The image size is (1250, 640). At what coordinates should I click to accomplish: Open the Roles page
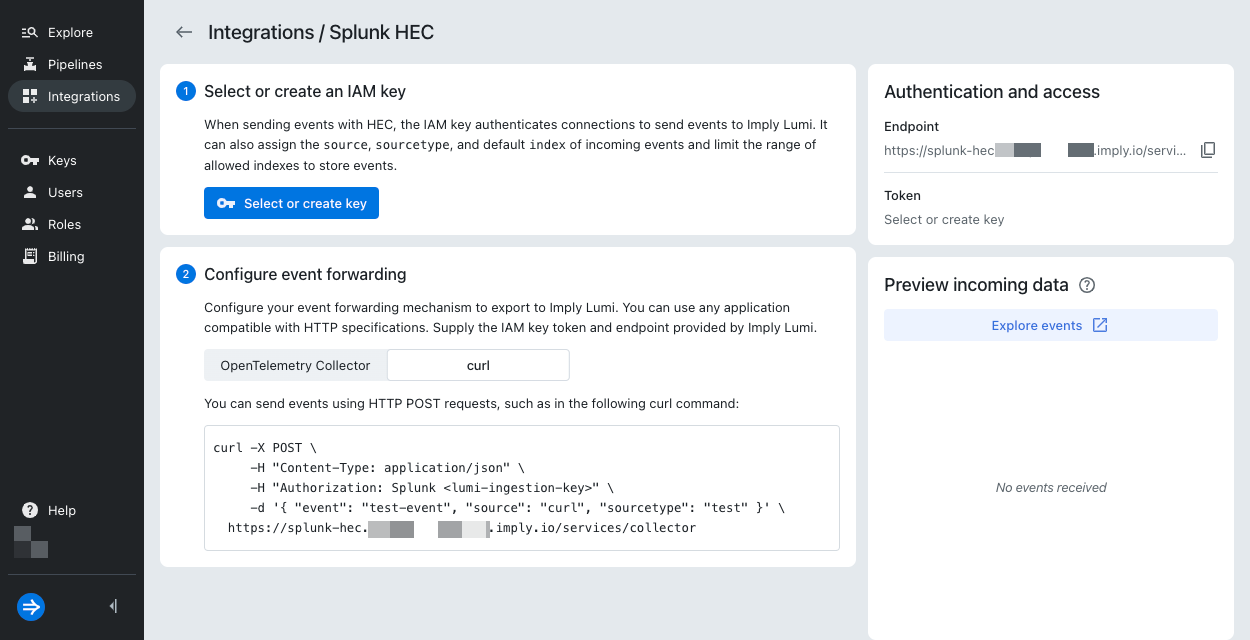tap(72, 225)
